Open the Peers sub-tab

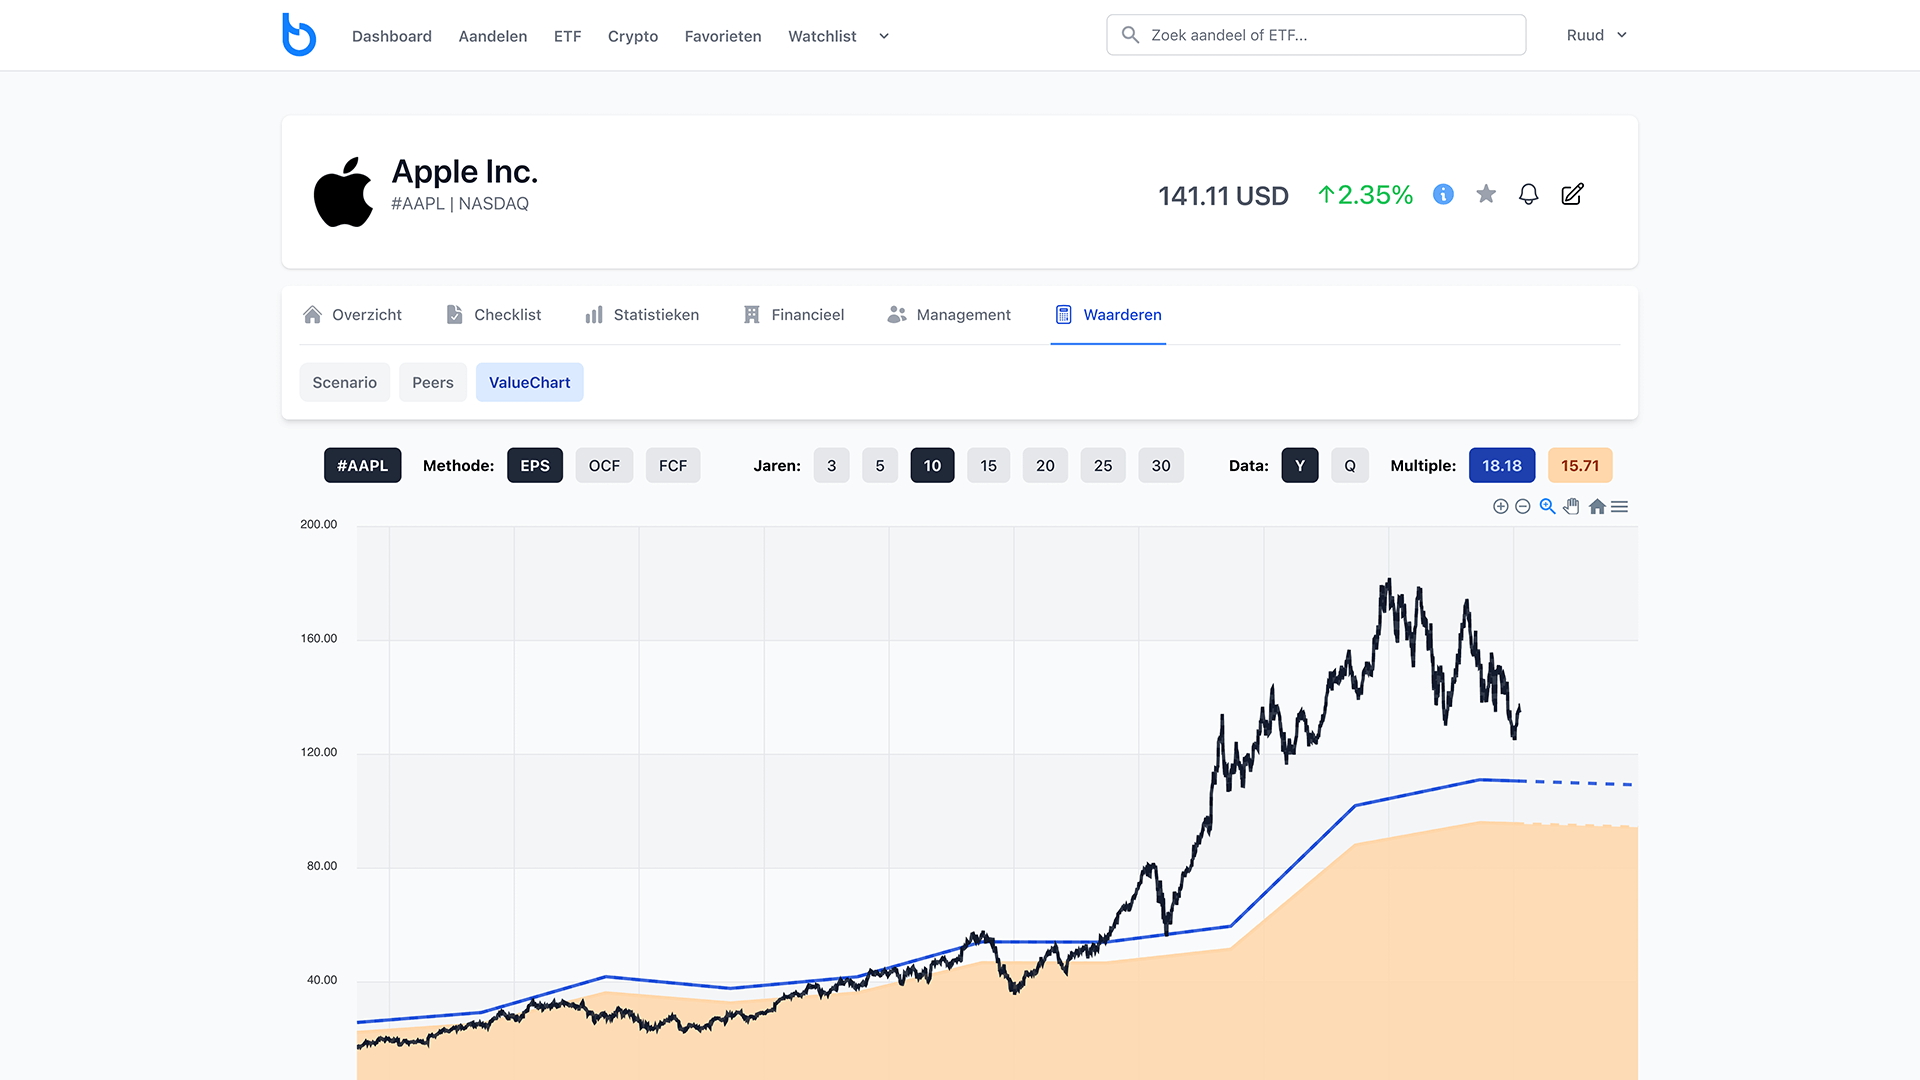pyautogui.click(x=433, y=382)
